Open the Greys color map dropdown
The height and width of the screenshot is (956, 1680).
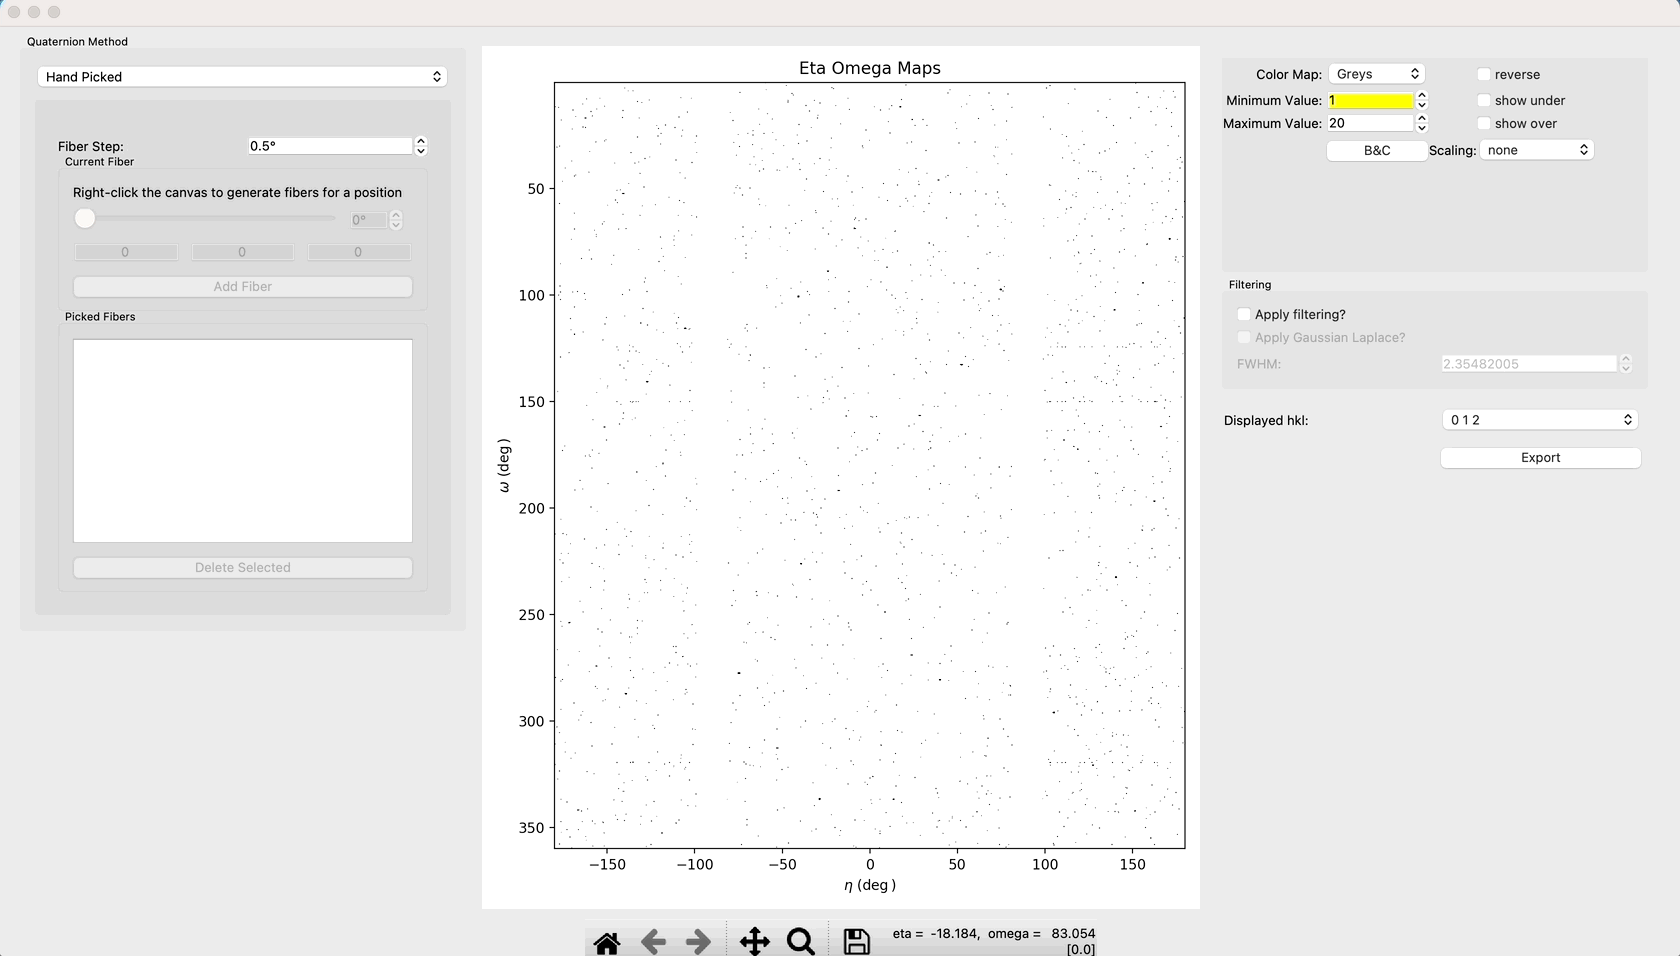coord(1377,74)
